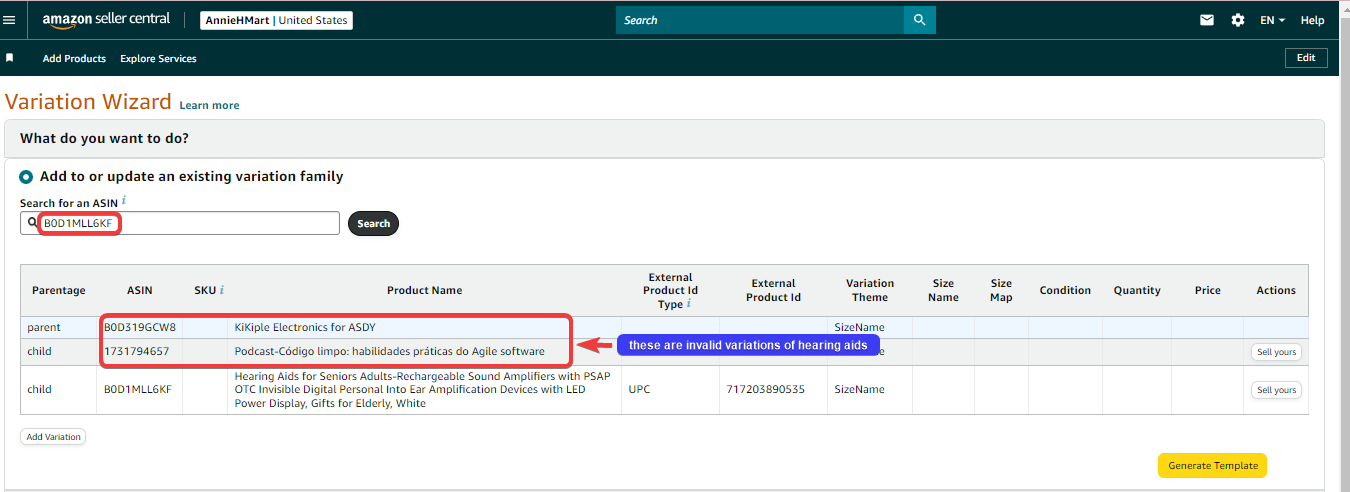Click Add Products in navigation bar
The height and width of the screenshot is (492, 1350).
tap(74, 58)
